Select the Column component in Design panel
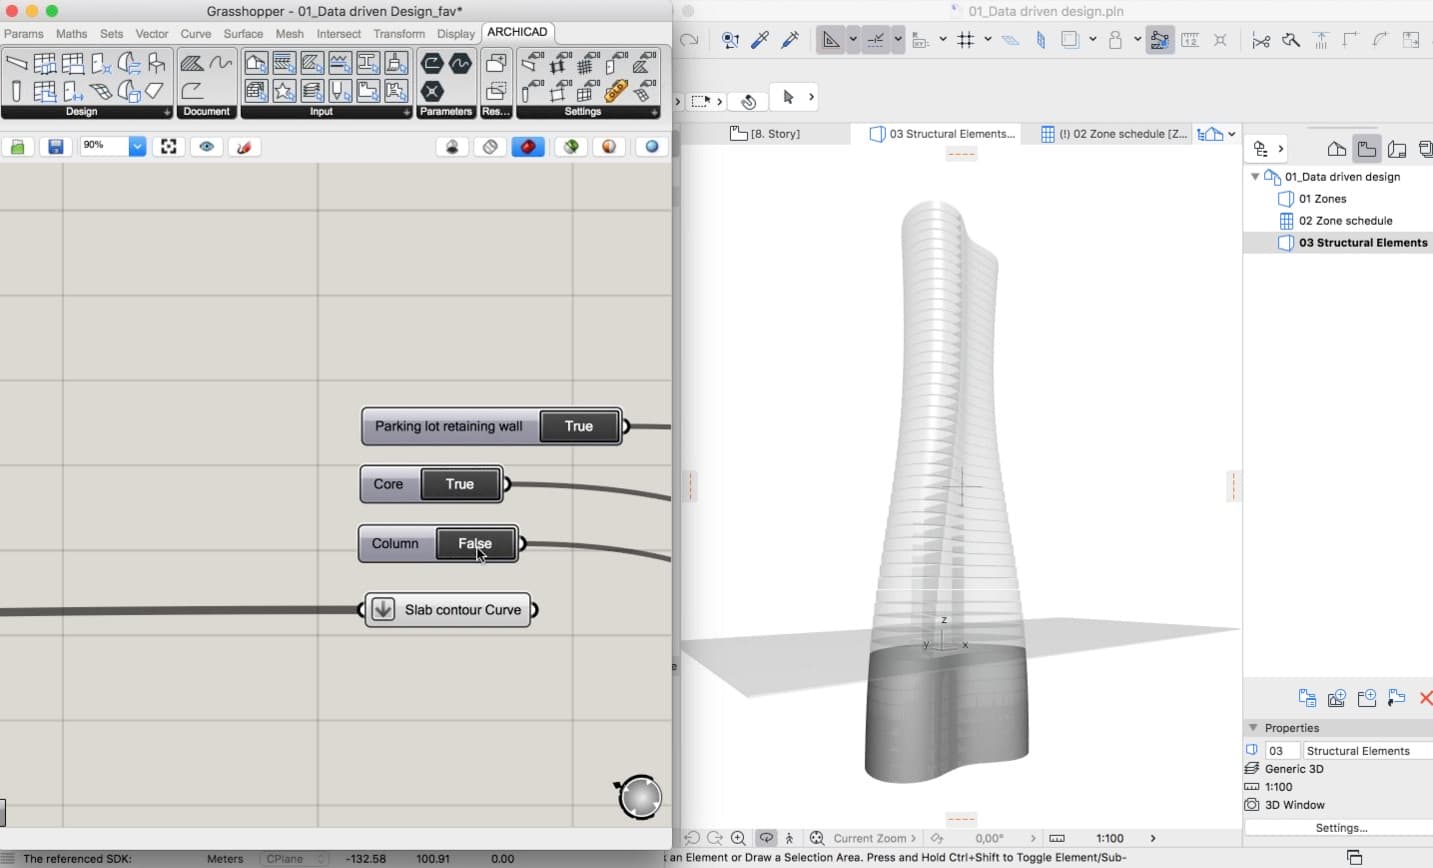The image size is (1433, 868). pos(16,92)
